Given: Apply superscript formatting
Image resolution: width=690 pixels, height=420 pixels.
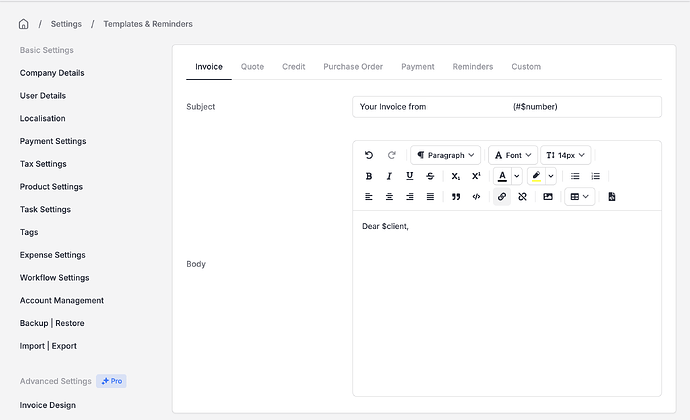Looking at the screenshot, I should coord(476,176).
